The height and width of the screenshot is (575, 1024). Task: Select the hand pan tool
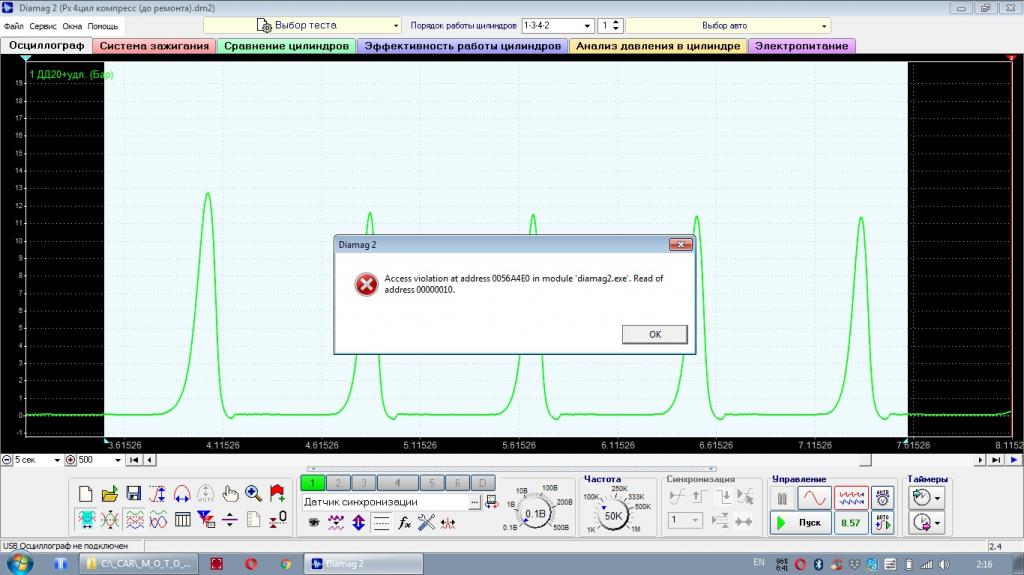tap(230, 493)
